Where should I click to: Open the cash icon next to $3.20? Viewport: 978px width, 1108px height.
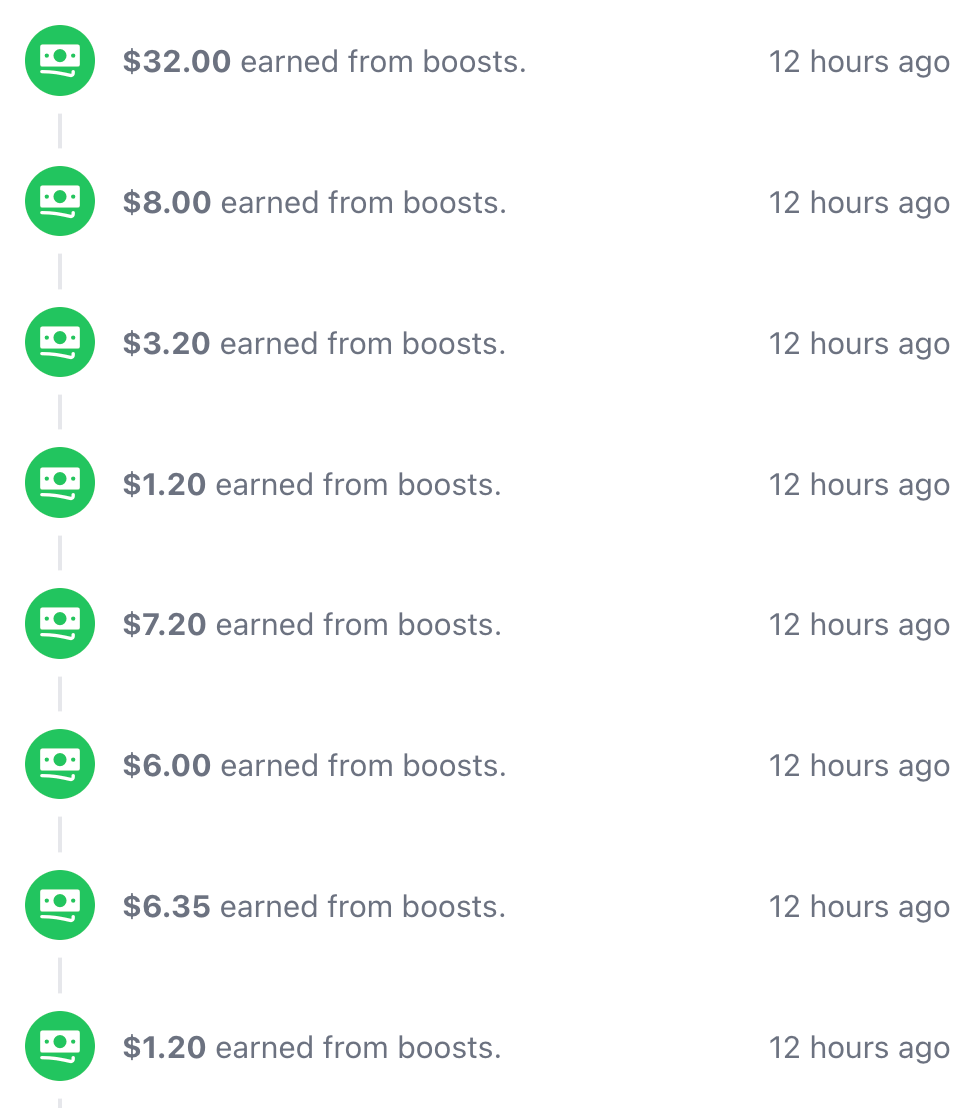[60, 343]
